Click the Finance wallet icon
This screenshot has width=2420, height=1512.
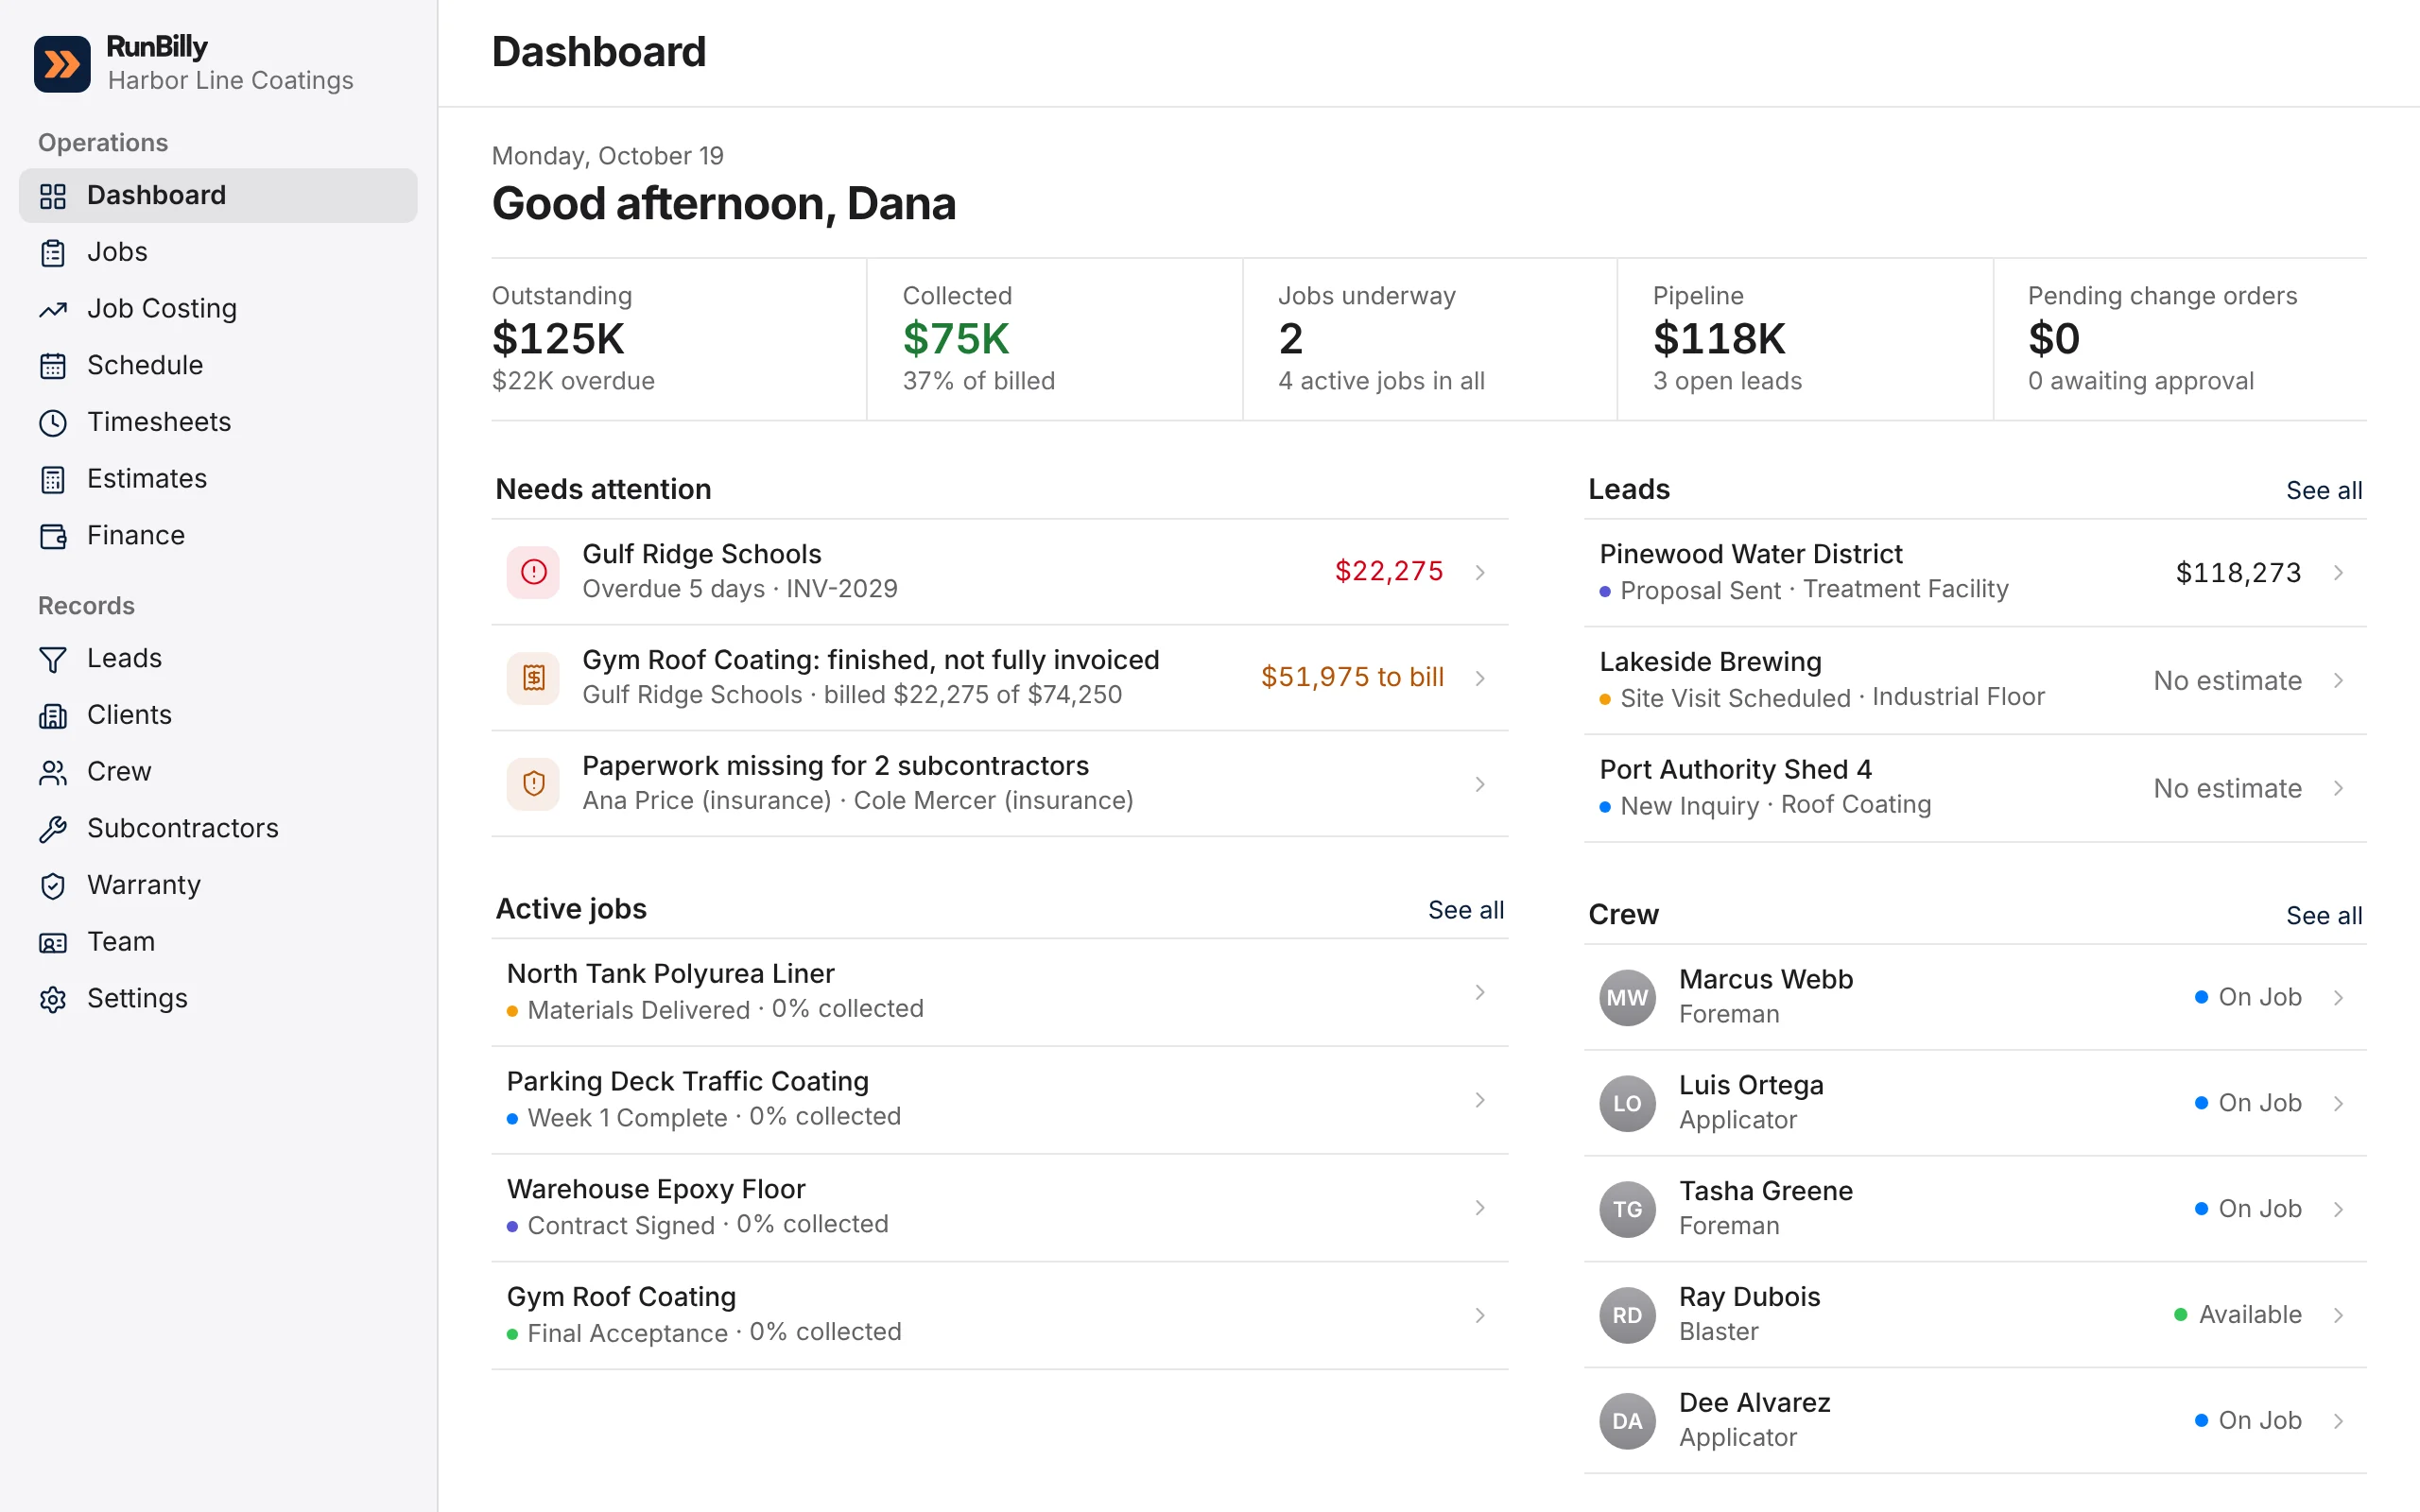click(x=53, y=536)
